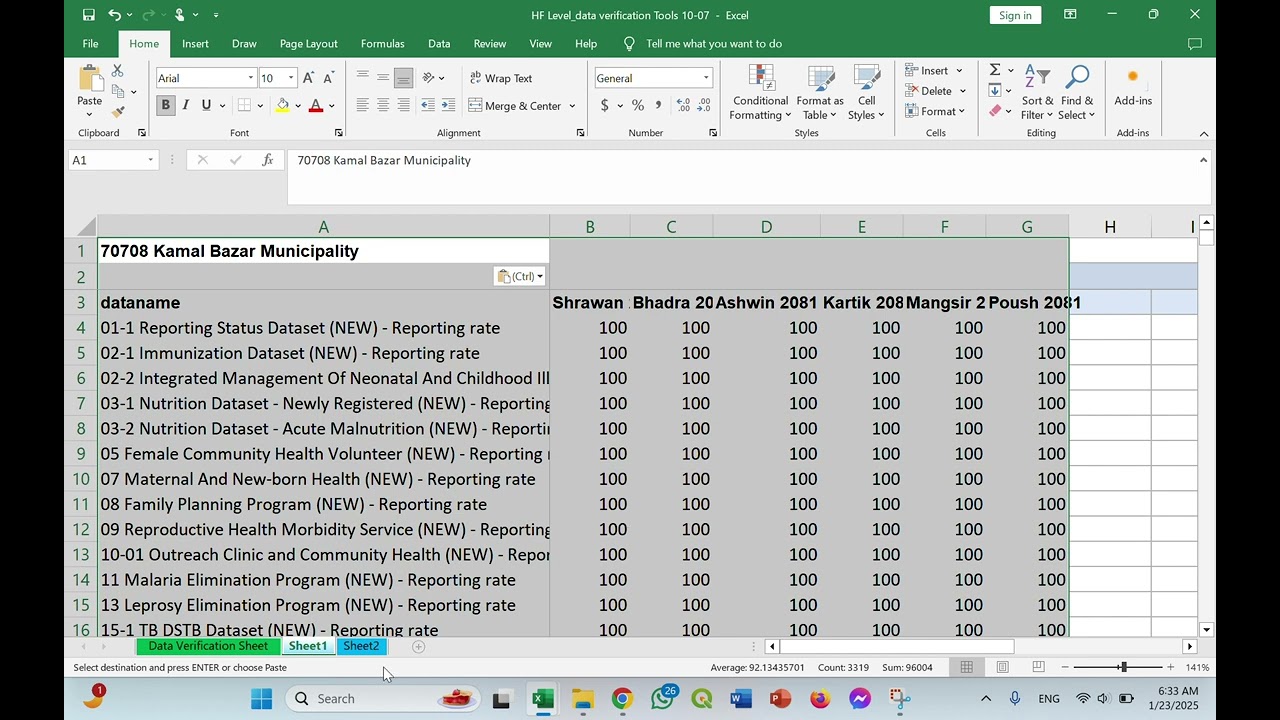Switch to Insert tab
Screen dimensions: 1280x720
click(195, 44)
